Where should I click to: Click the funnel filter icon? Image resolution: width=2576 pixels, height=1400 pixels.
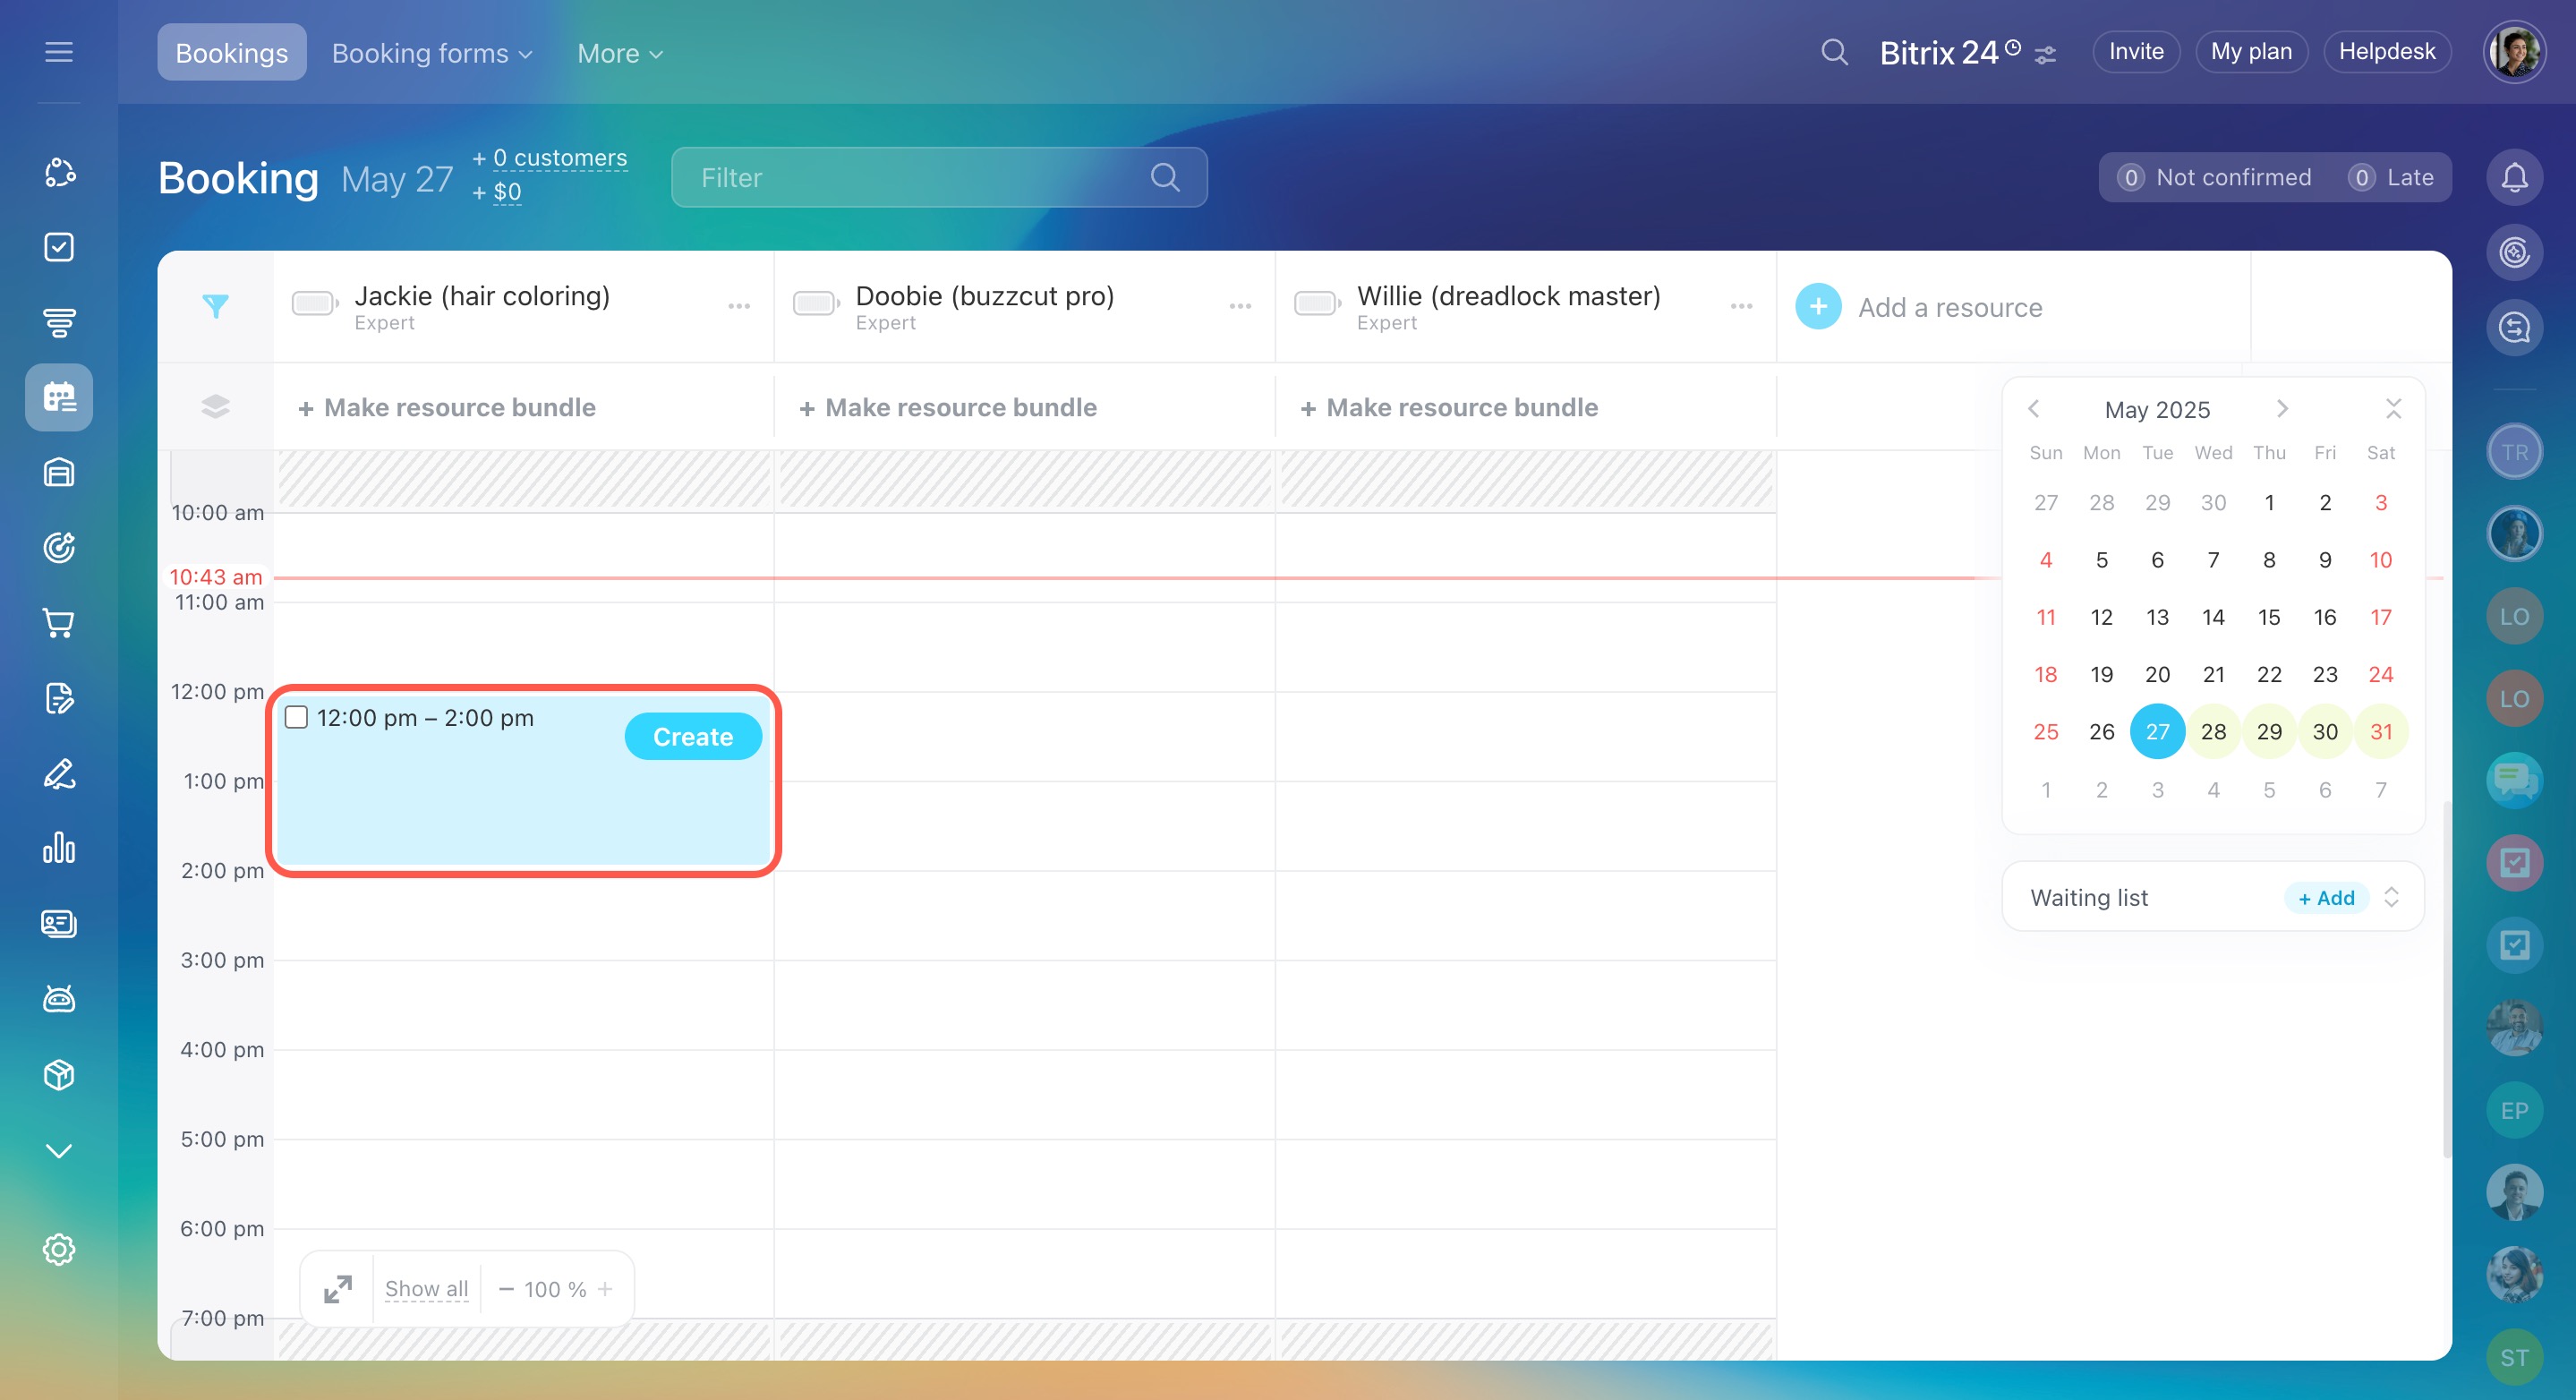[215, 306]
